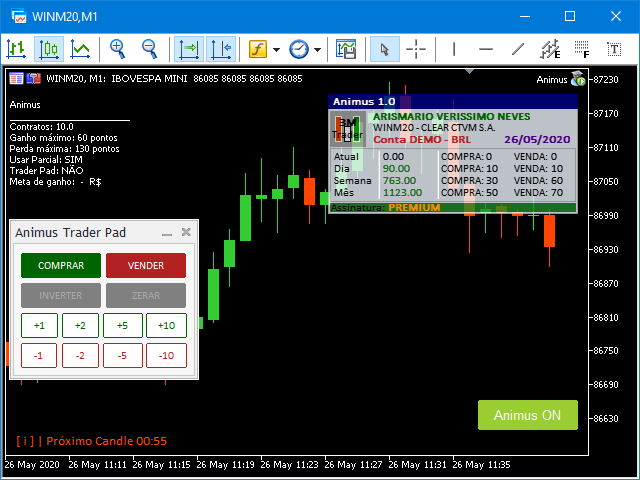
Task: Add five contracts with +5
Action: pos(122,325)
